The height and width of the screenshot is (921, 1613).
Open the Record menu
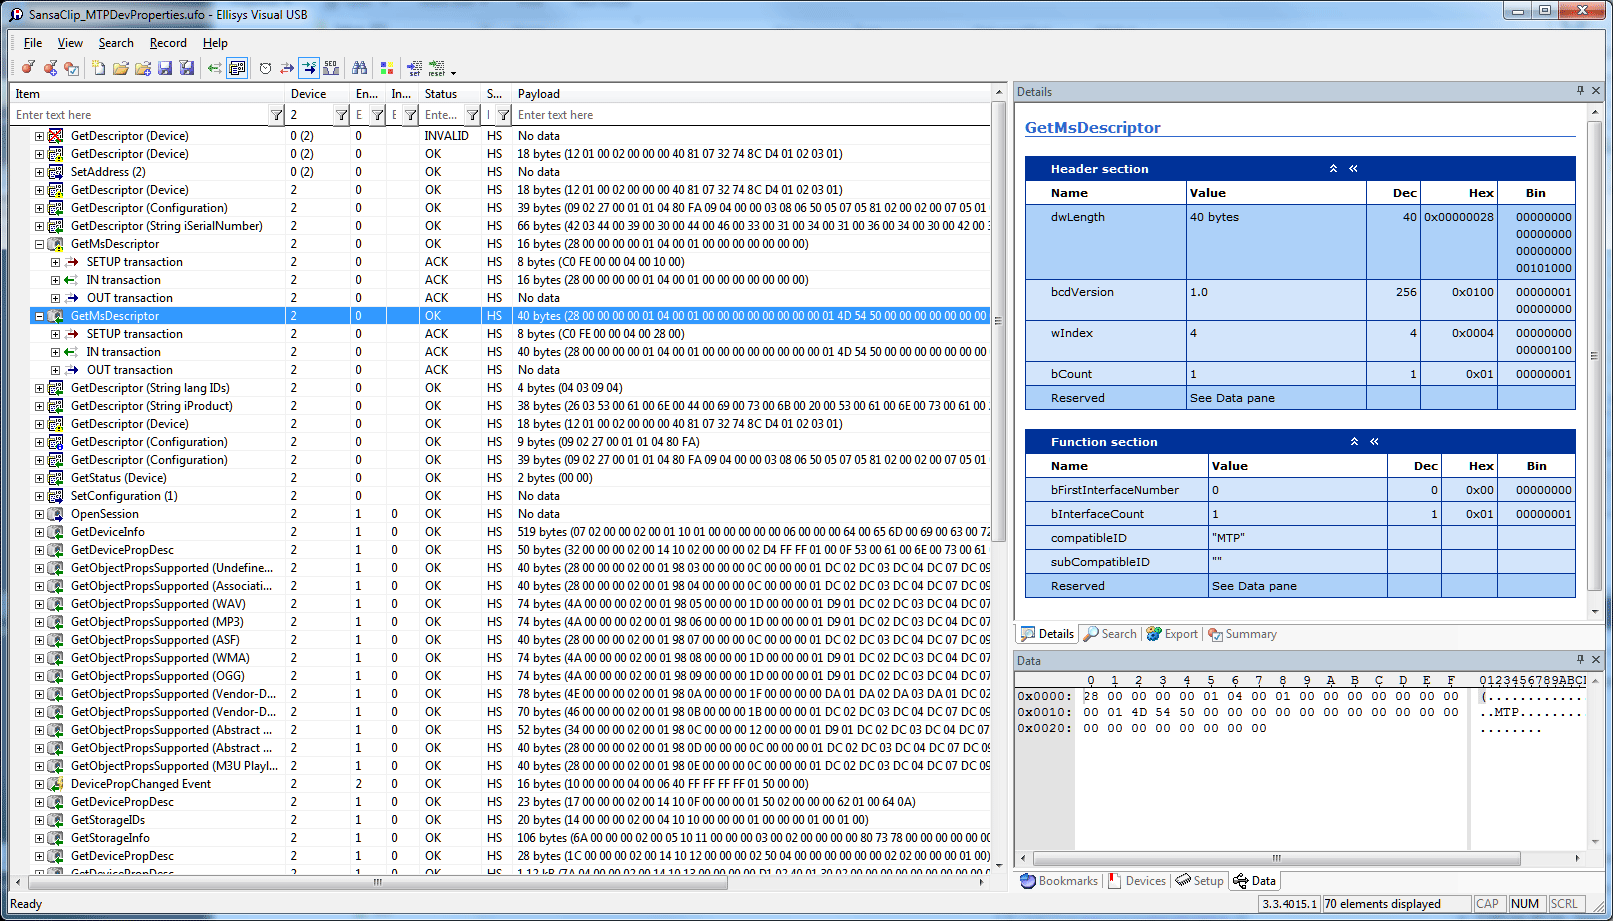point(168,43)
